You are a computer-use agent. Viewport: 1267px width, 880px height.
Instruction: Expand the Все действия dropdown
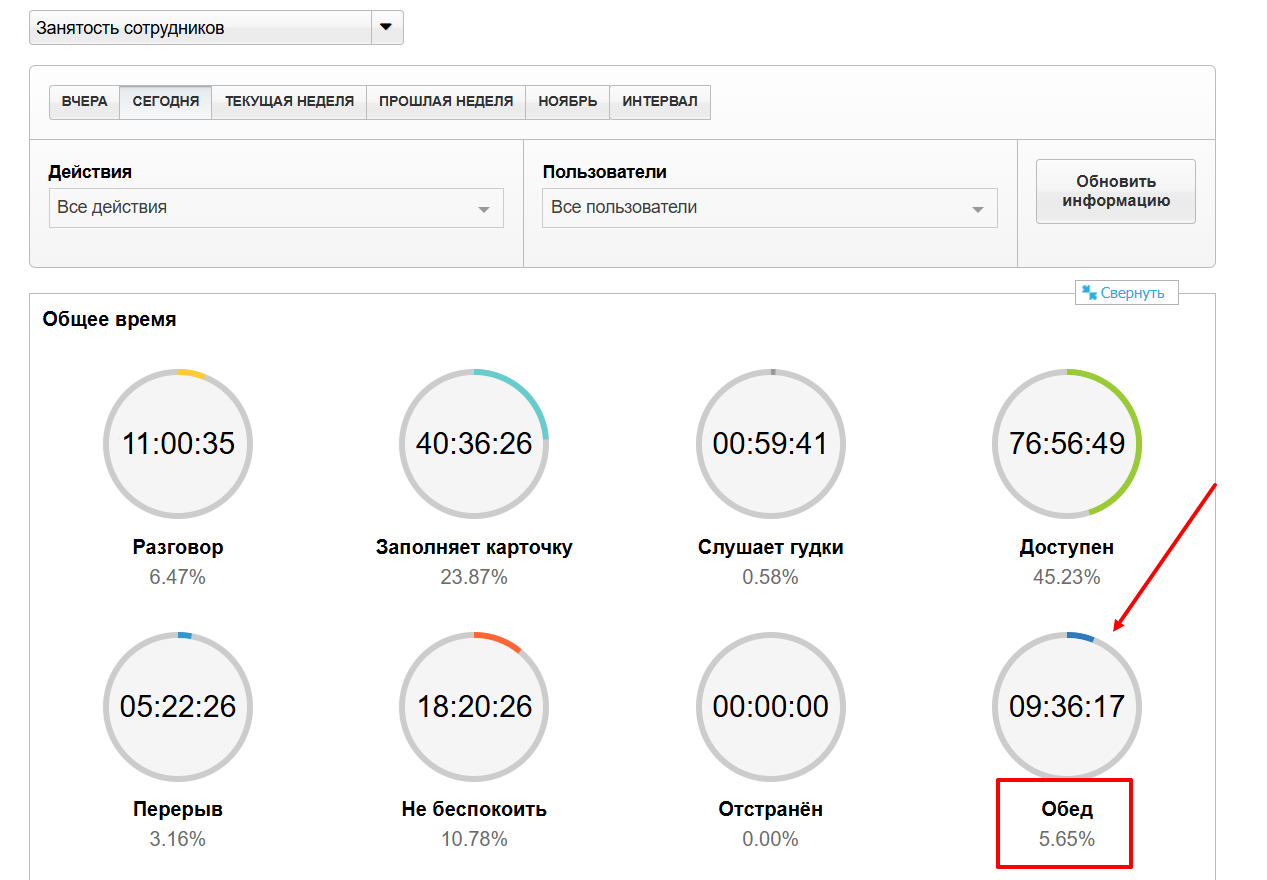tap(275, 208)
